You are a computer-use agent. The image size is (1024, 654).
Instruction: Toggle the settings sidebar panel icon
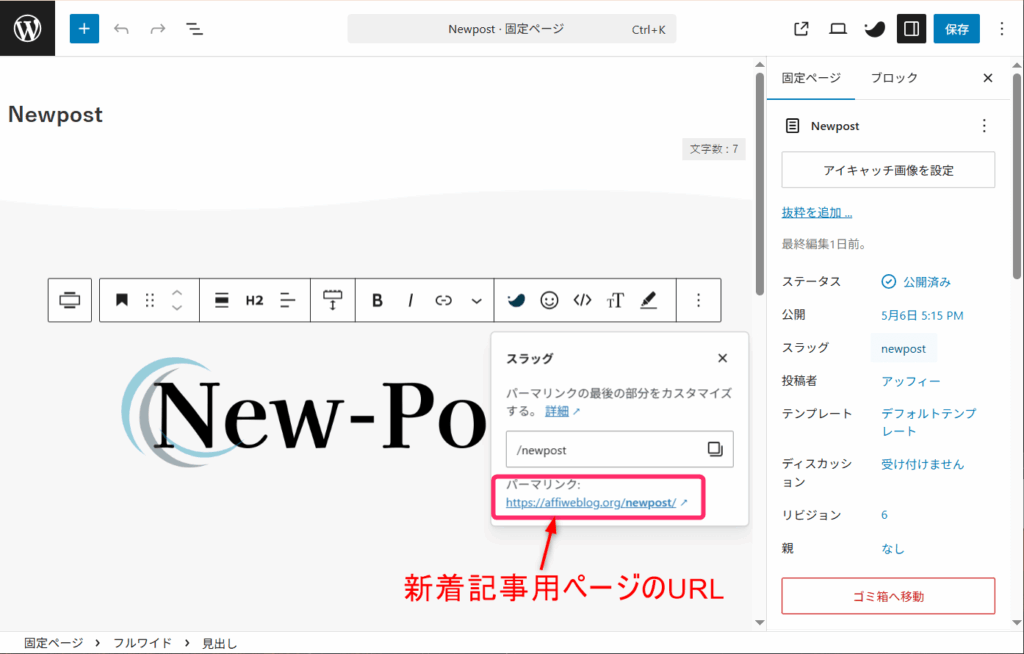911,29
